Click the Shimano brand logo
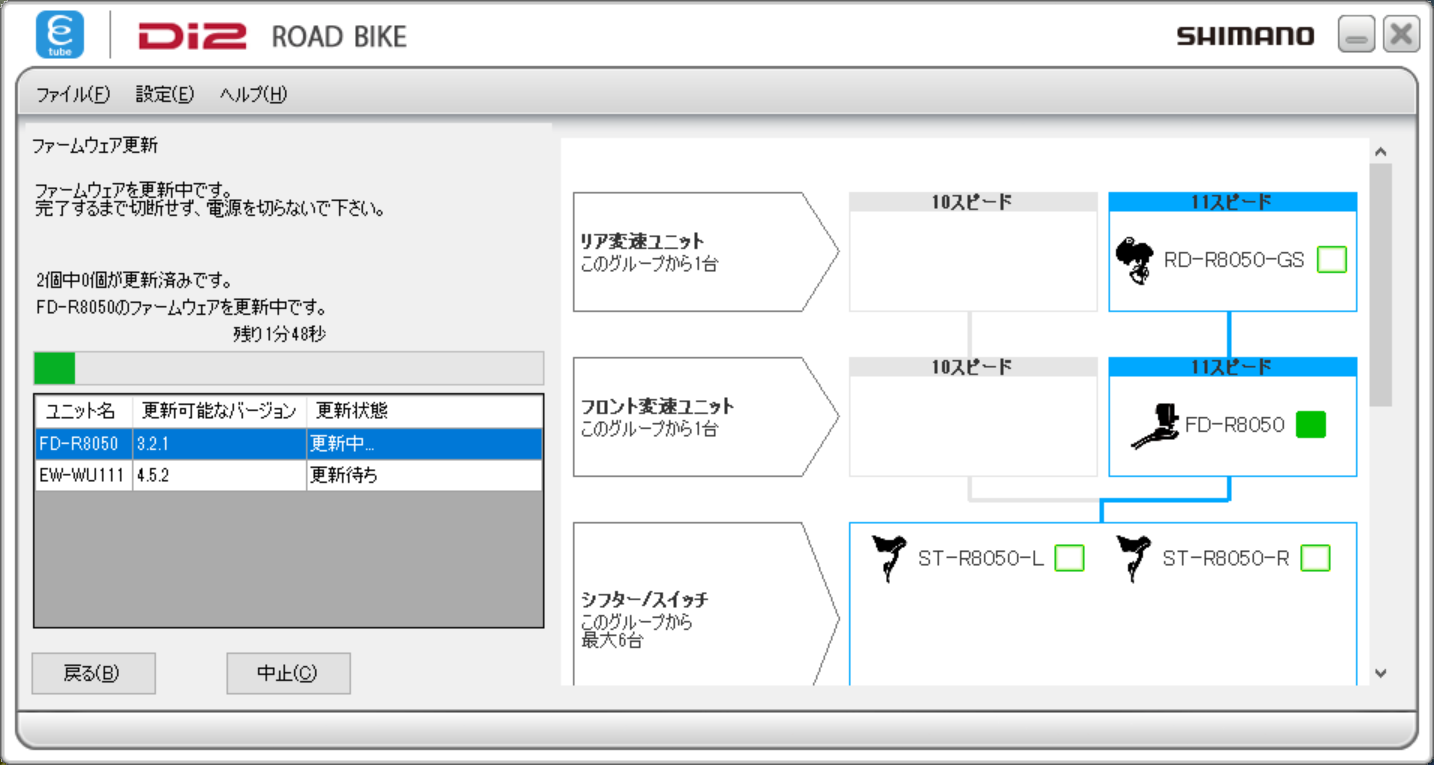Viewport: 1434px width, 765px height. tap(1245, 37)
